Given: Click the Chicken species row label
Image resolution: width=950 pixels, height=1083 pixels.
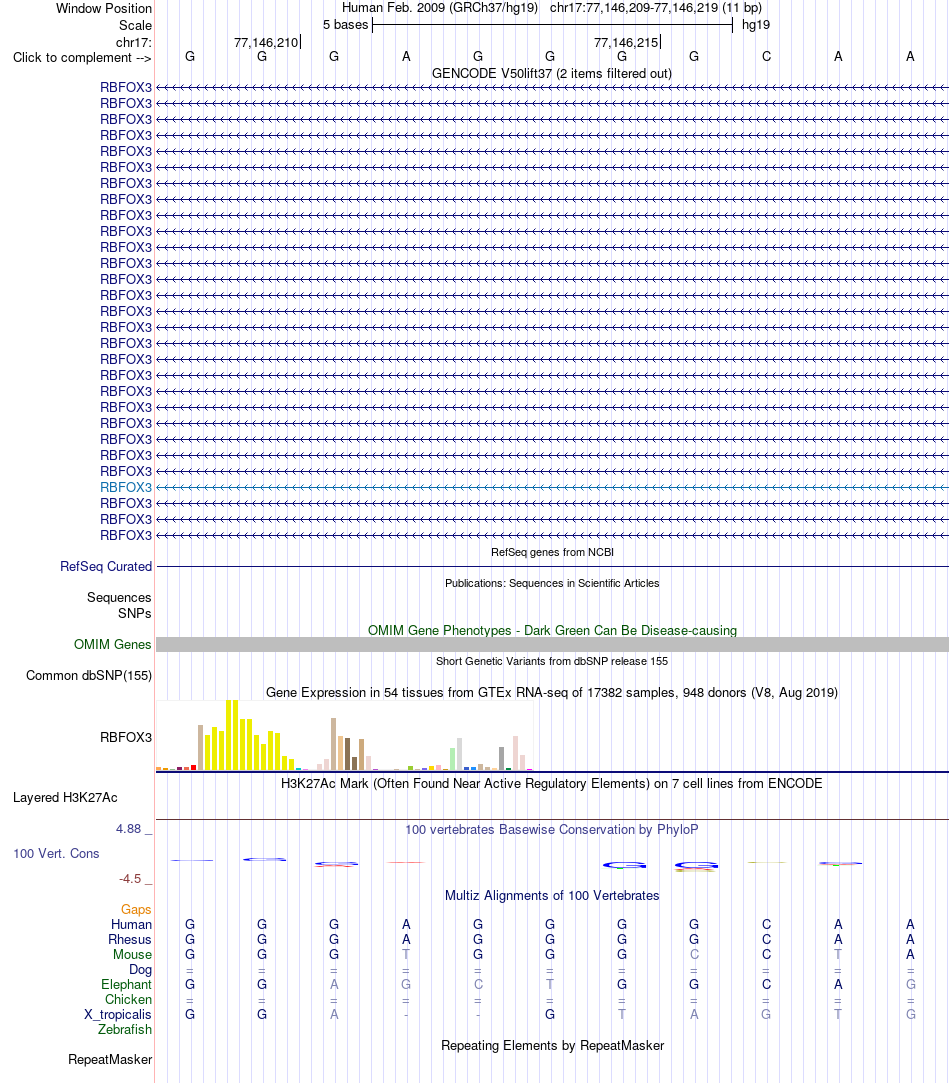Looking at the screenshot, I should (129, 999).
